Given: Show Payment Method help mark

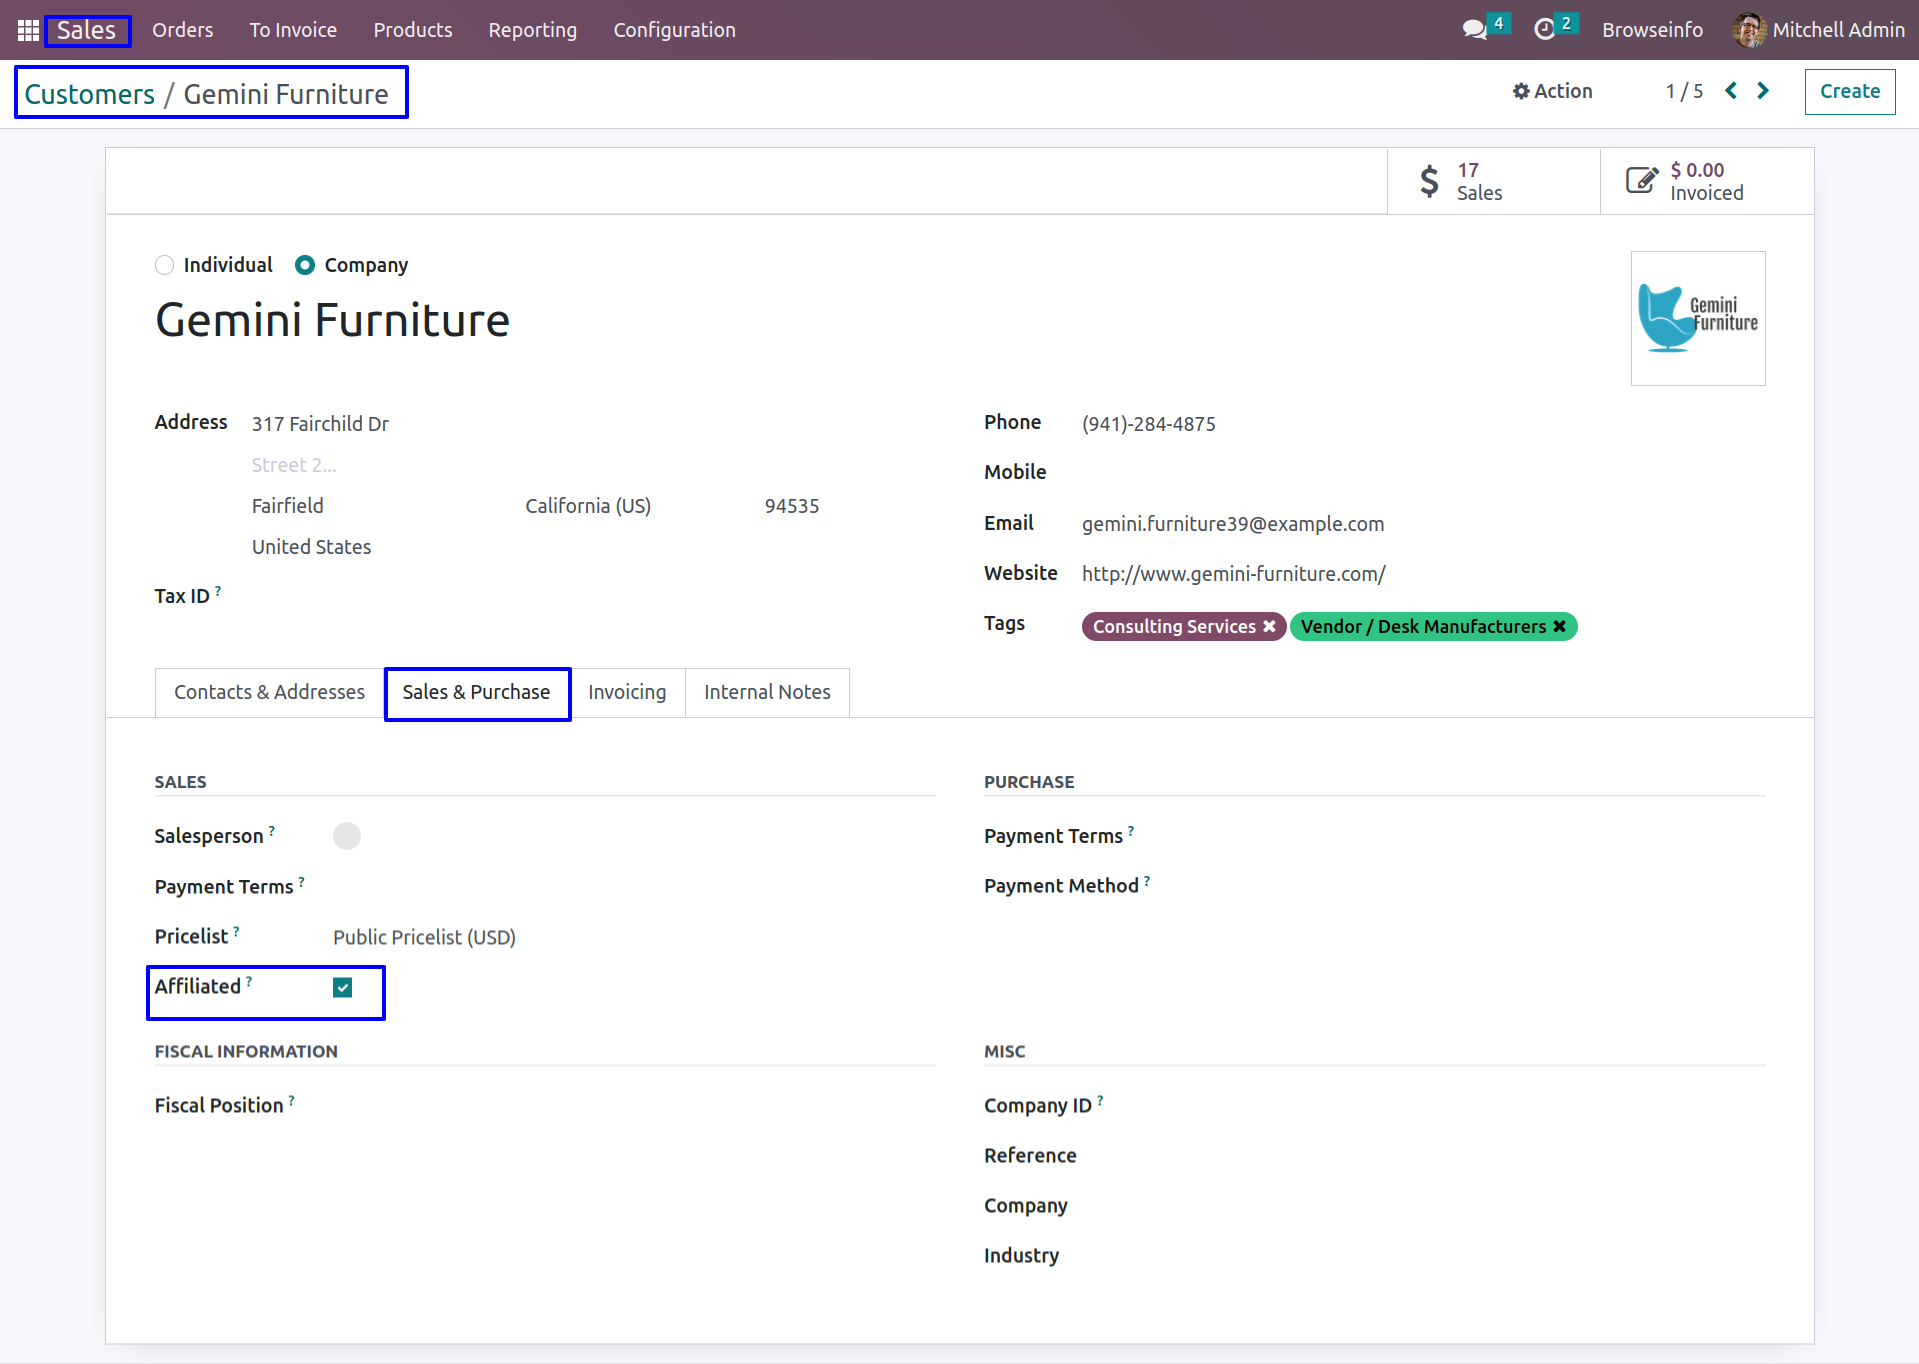Looking at the screenshot, I should [1147, 881].
